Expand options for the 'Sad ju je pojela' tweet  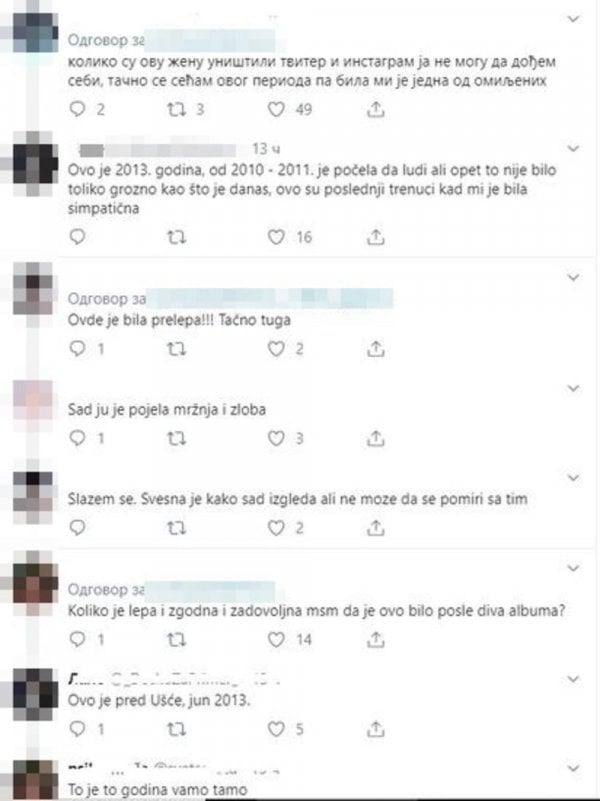tap(573, 389)
